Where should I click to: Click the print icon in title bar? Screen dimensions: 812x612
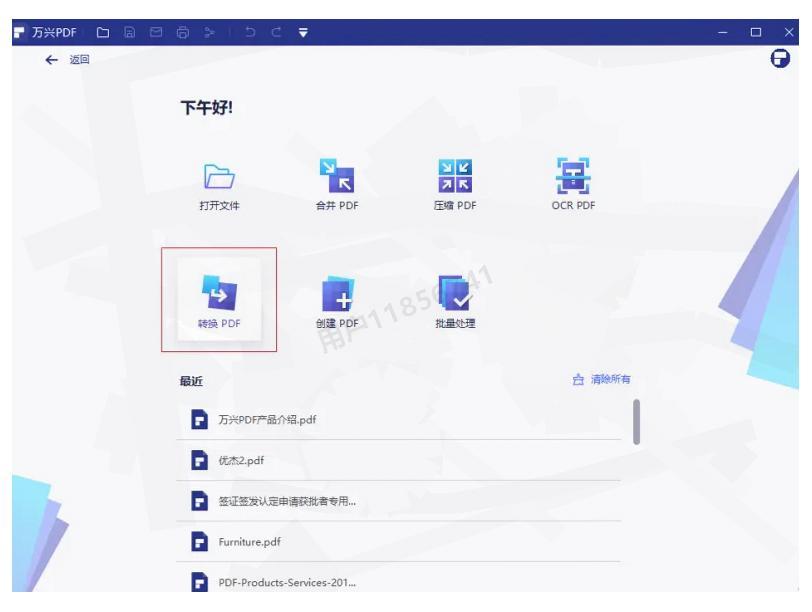coord(183,33)
